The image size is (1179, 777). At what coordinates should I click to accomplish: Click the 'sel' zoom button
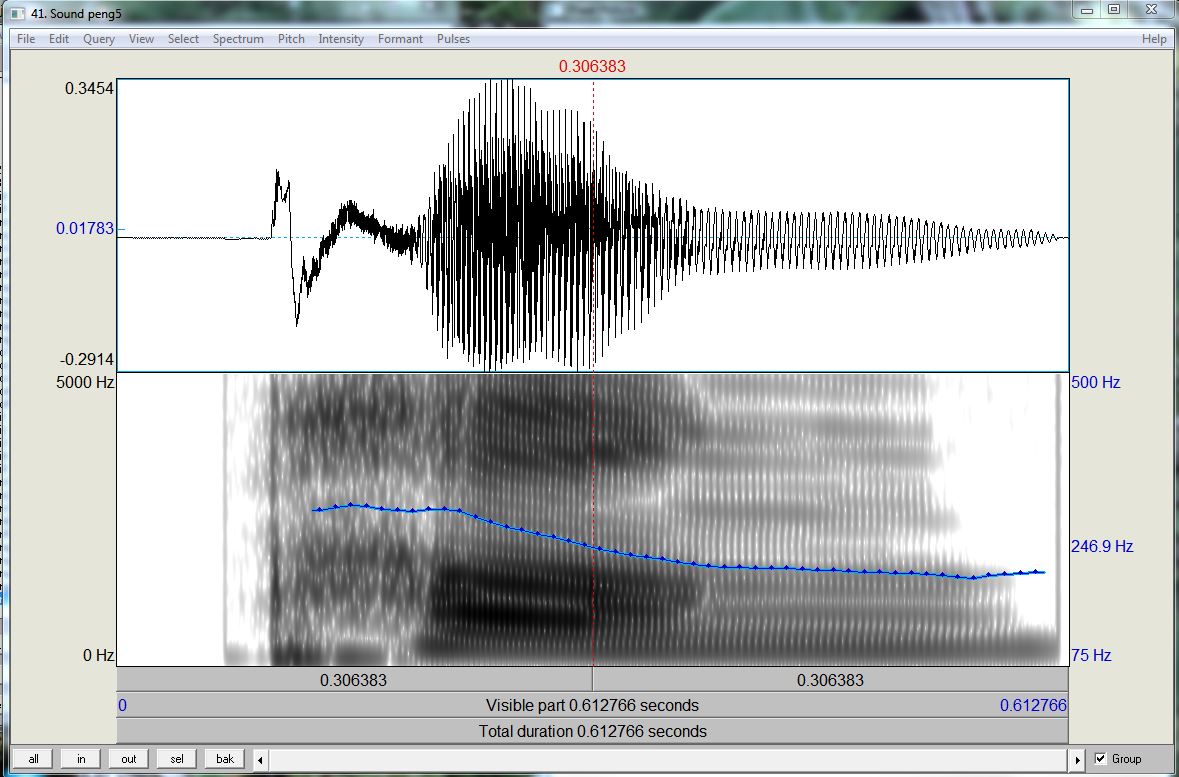pyautogui.click(x=177, y=759)
